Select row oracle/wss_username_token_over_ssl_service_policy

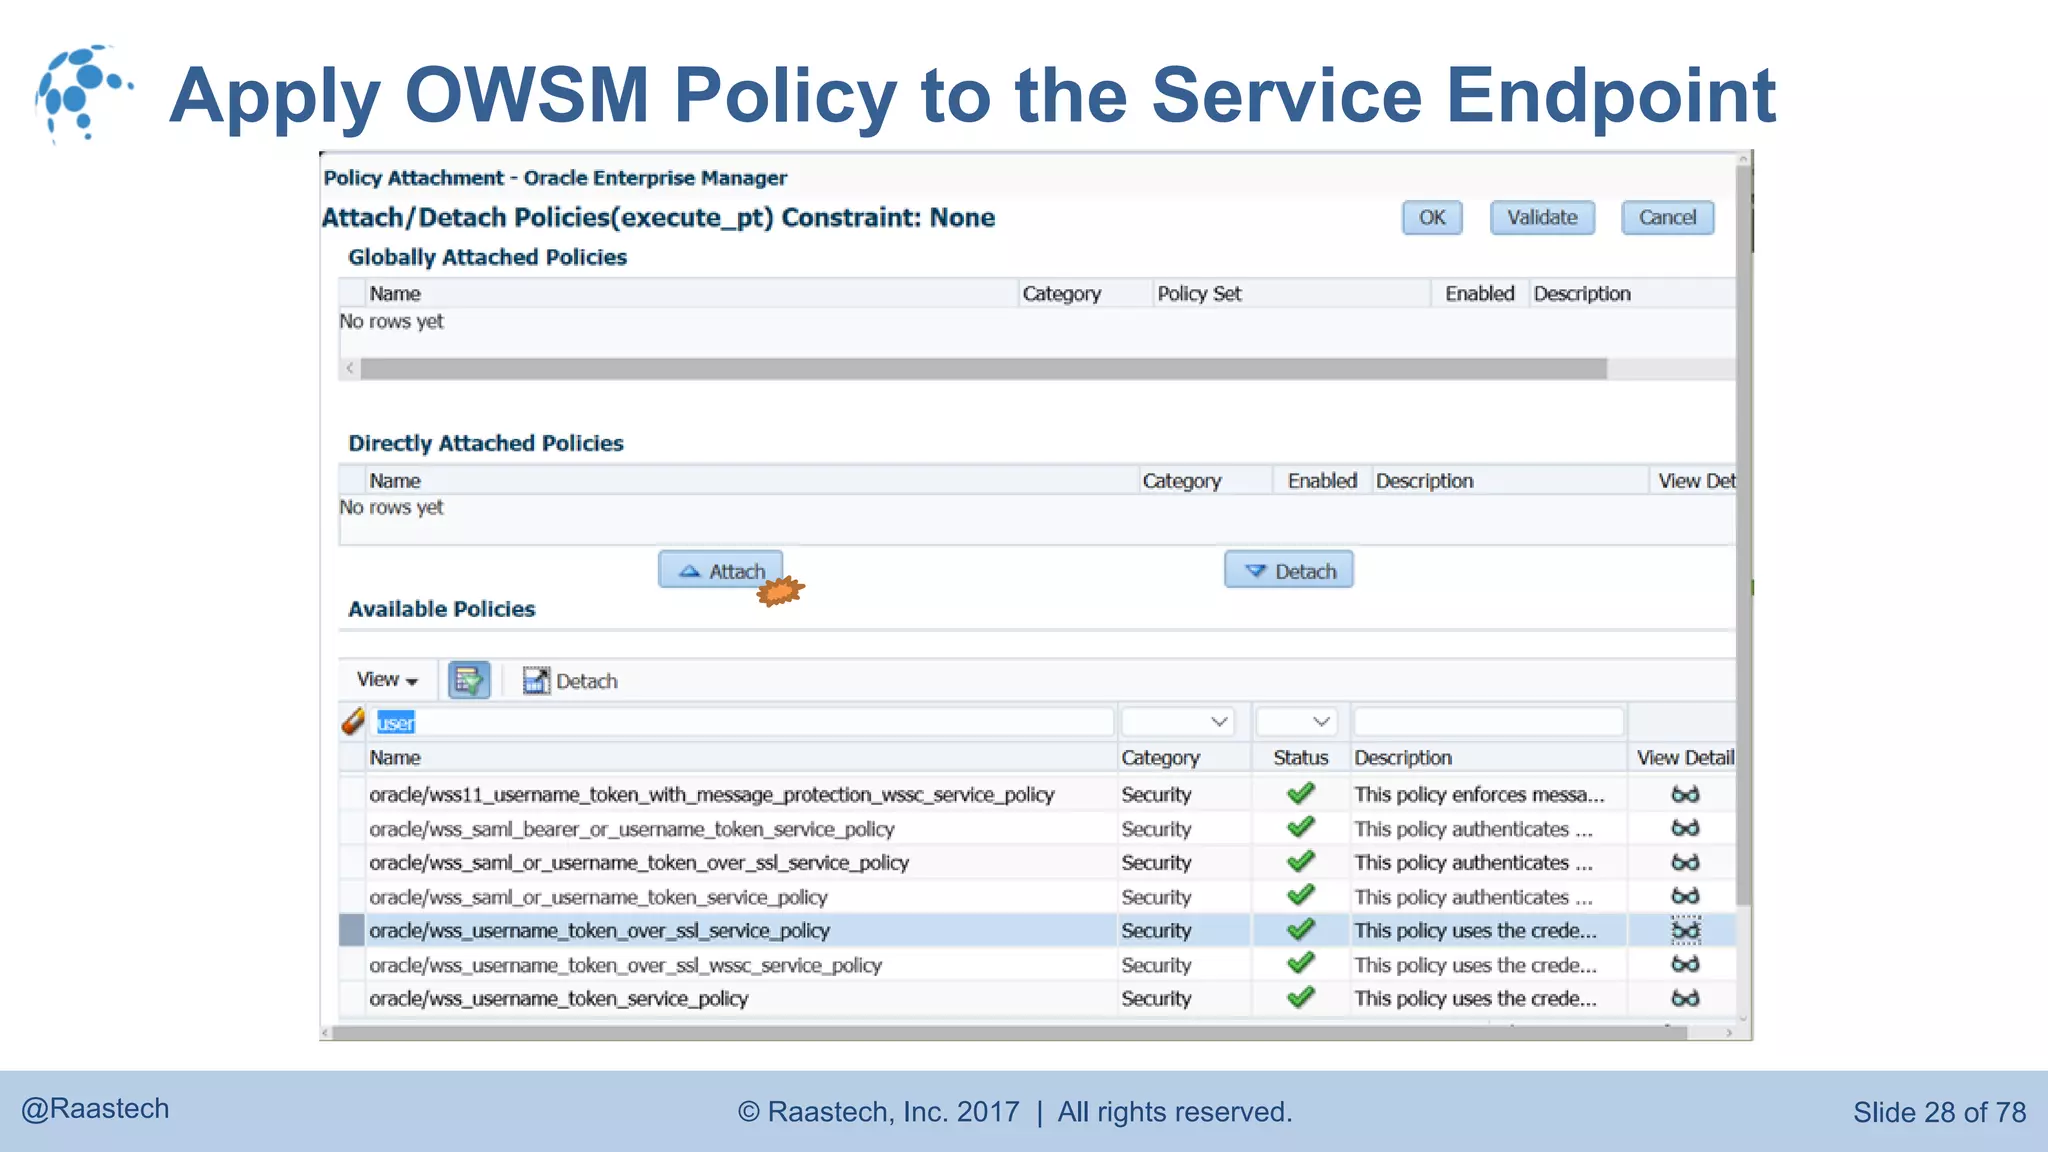click(1037, 930)
